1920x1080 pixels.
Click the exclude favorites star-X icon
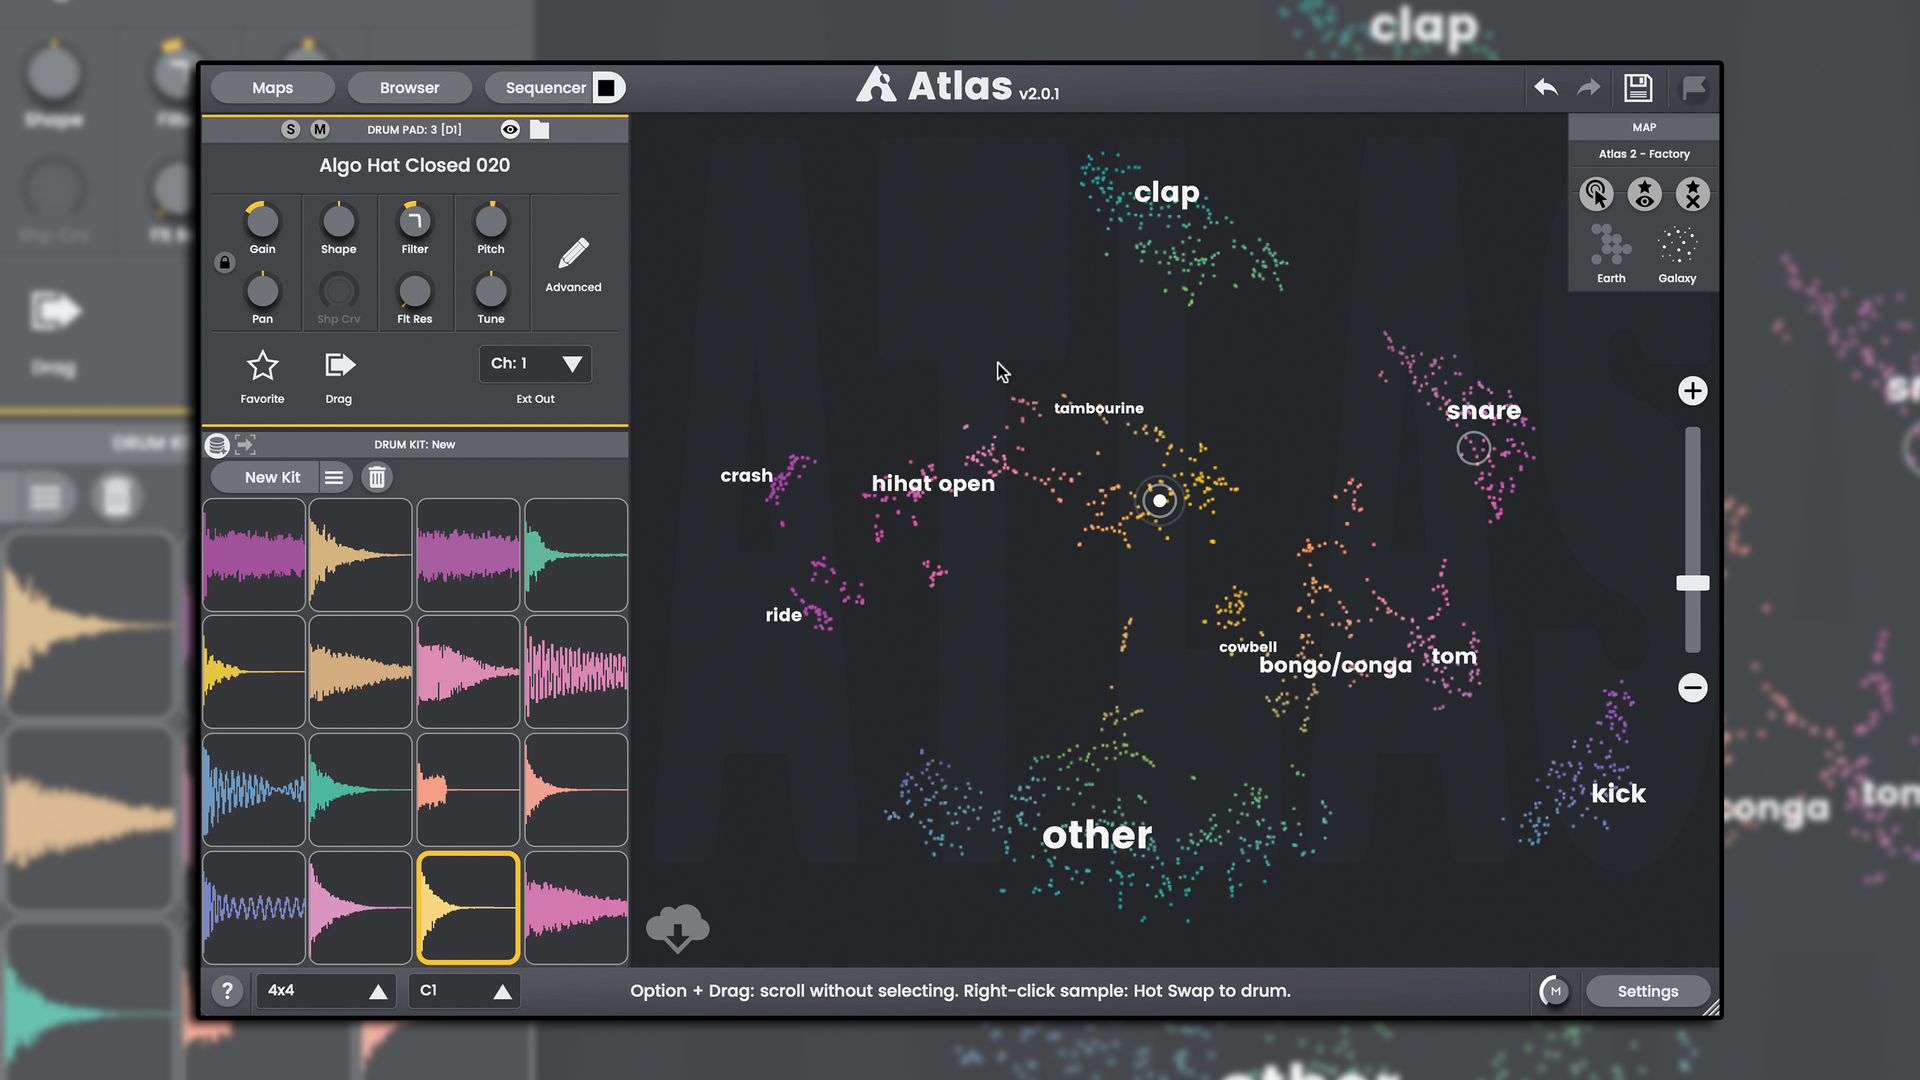[1692, 194]
